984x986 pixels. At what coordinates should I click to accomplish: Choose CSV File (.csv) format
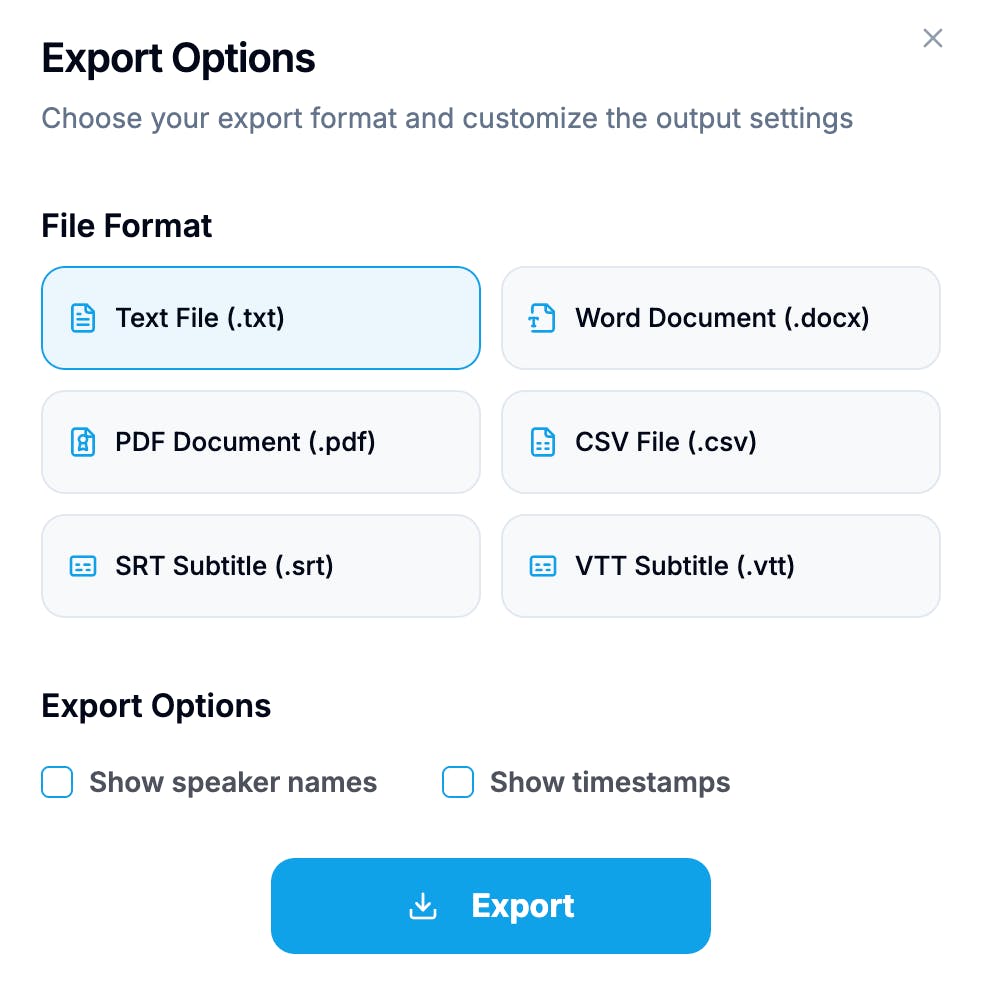(x=721, y=442)
